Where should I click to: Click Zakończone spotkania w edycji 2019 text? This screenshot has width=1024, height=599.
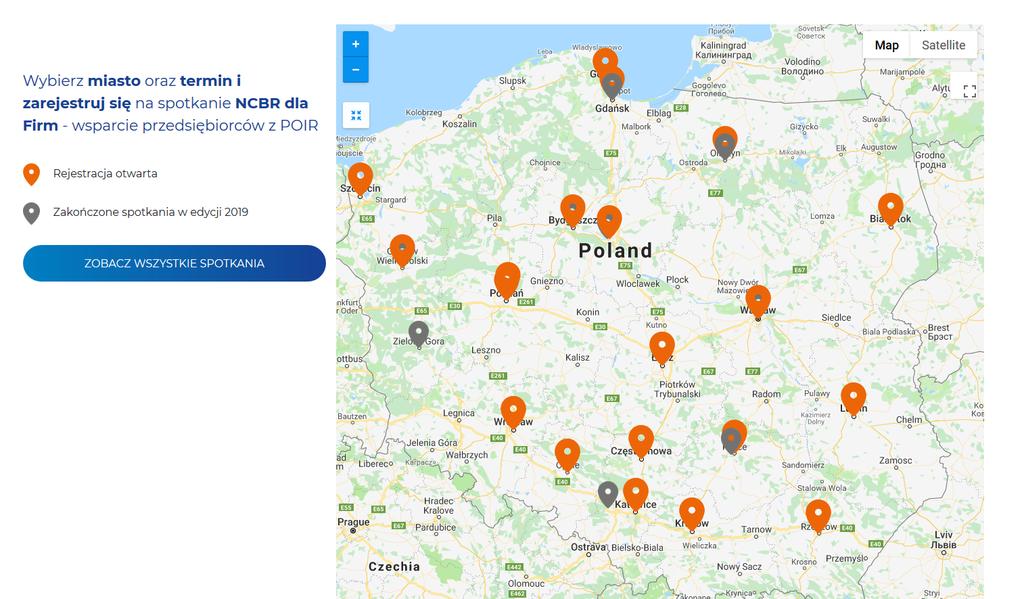tap(151, 212)
